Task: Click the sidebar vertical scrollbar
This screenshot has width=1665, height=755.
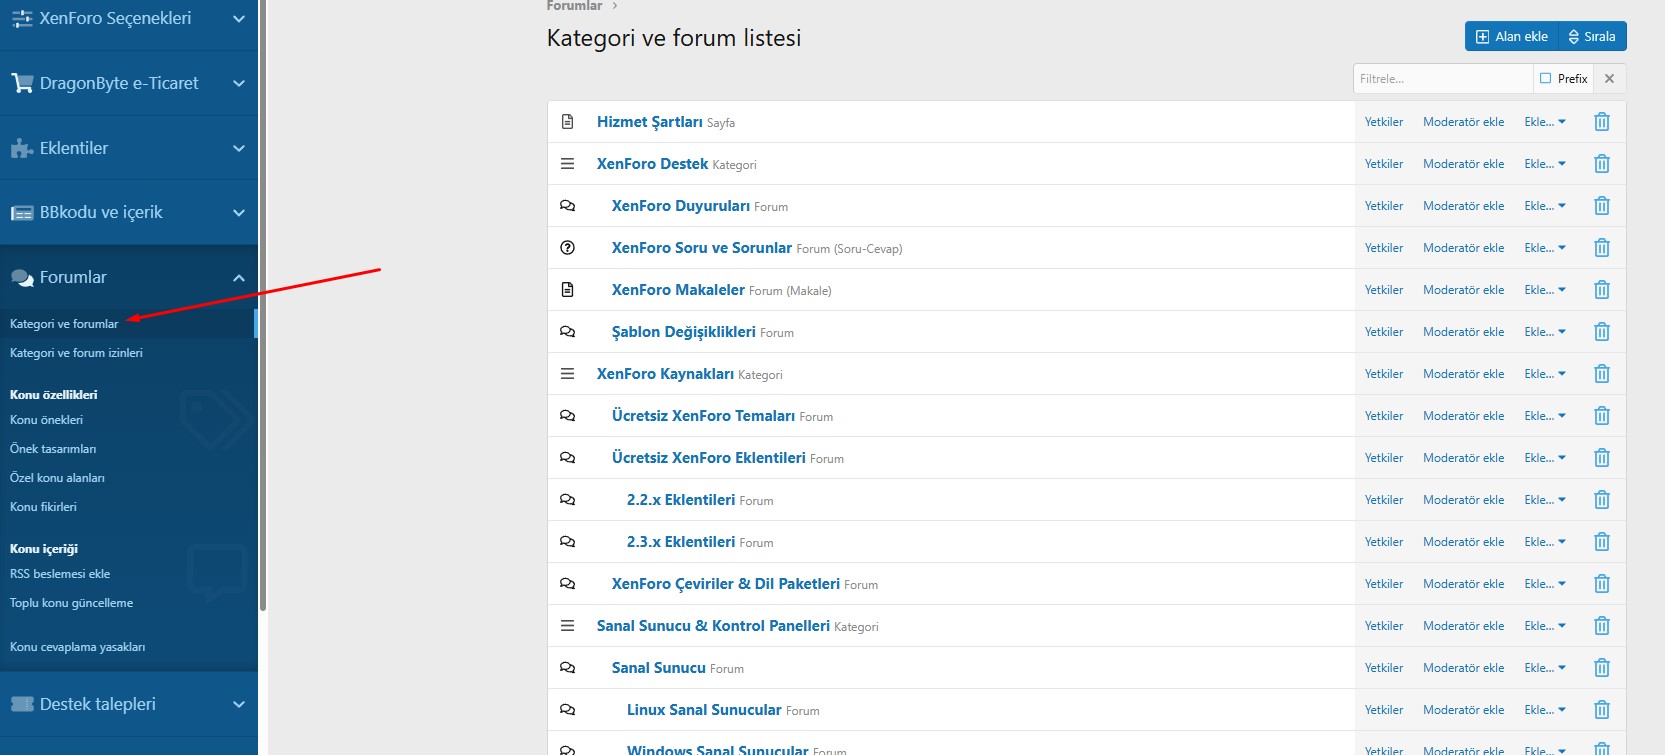Action: [262, 305]
